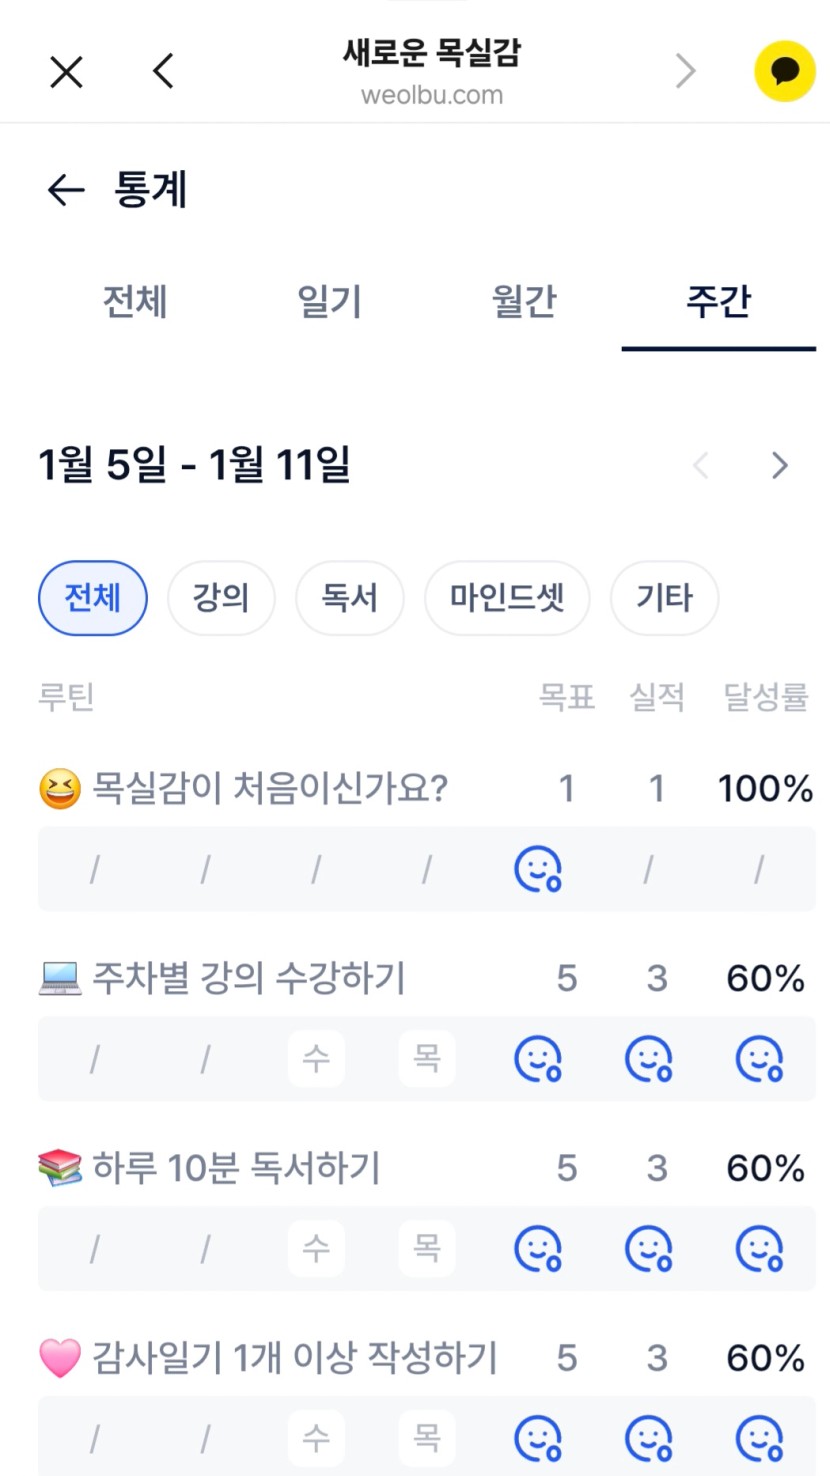Tap the smiley for 목실감이 처음이신가요 routine
Viewport: 830px width, 1476px height.
coord(538,869)
